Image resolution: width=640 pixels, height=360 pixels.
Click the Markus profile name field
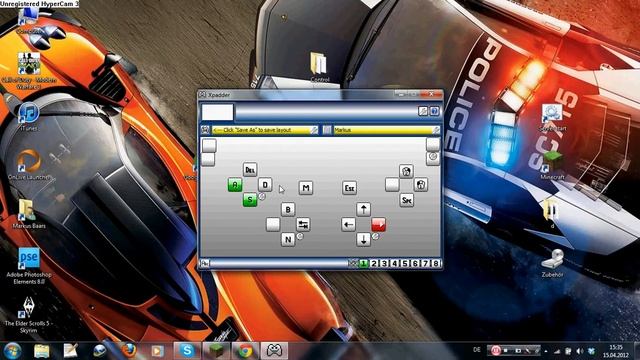[383, 130]
